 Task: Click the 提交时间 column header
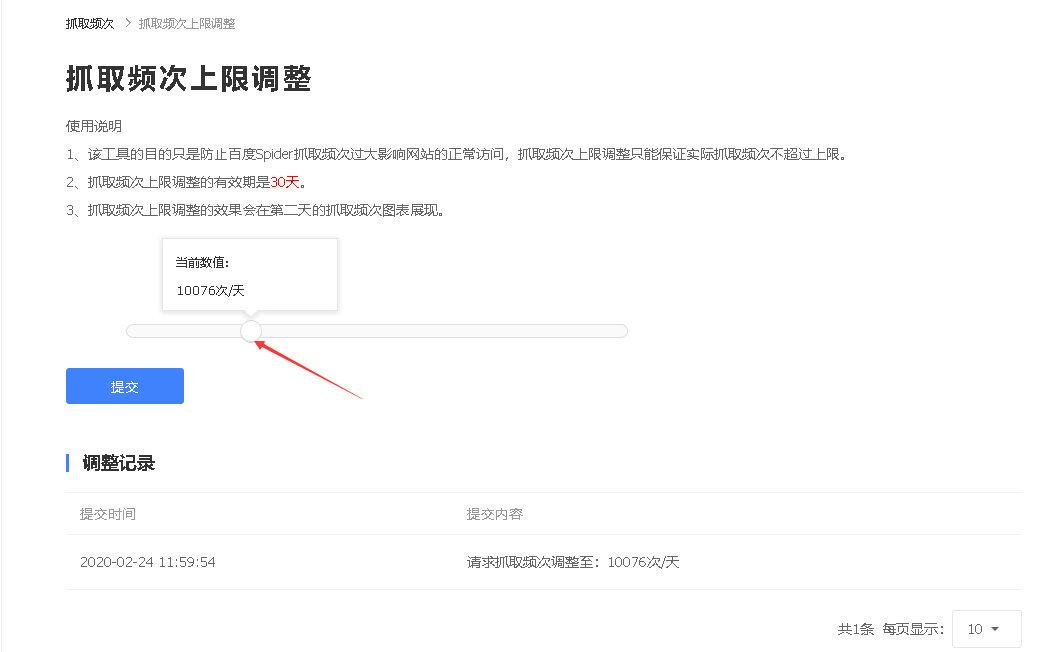coord(108,514)
